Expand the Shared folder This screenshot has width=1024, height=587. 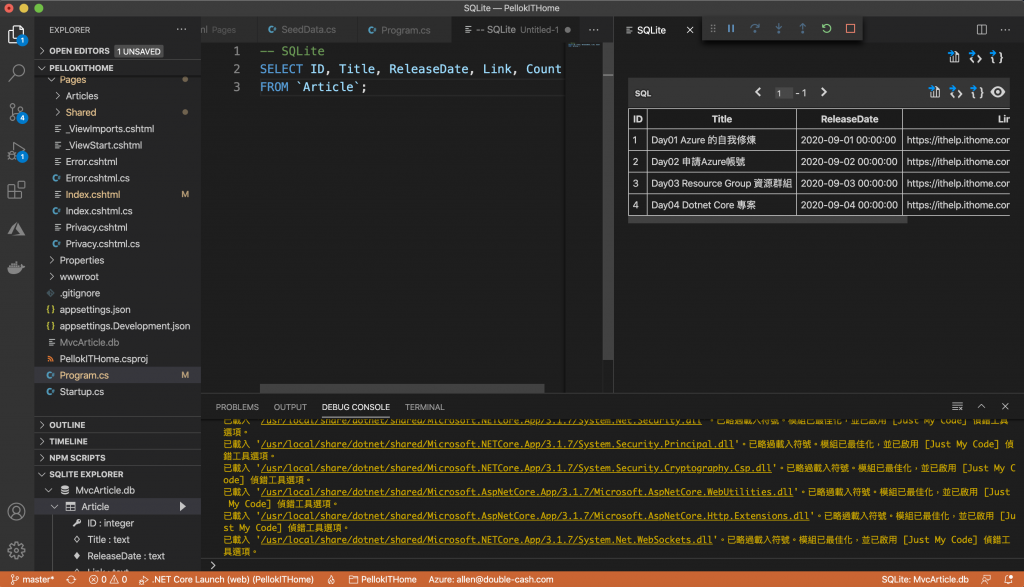point(80,112)
